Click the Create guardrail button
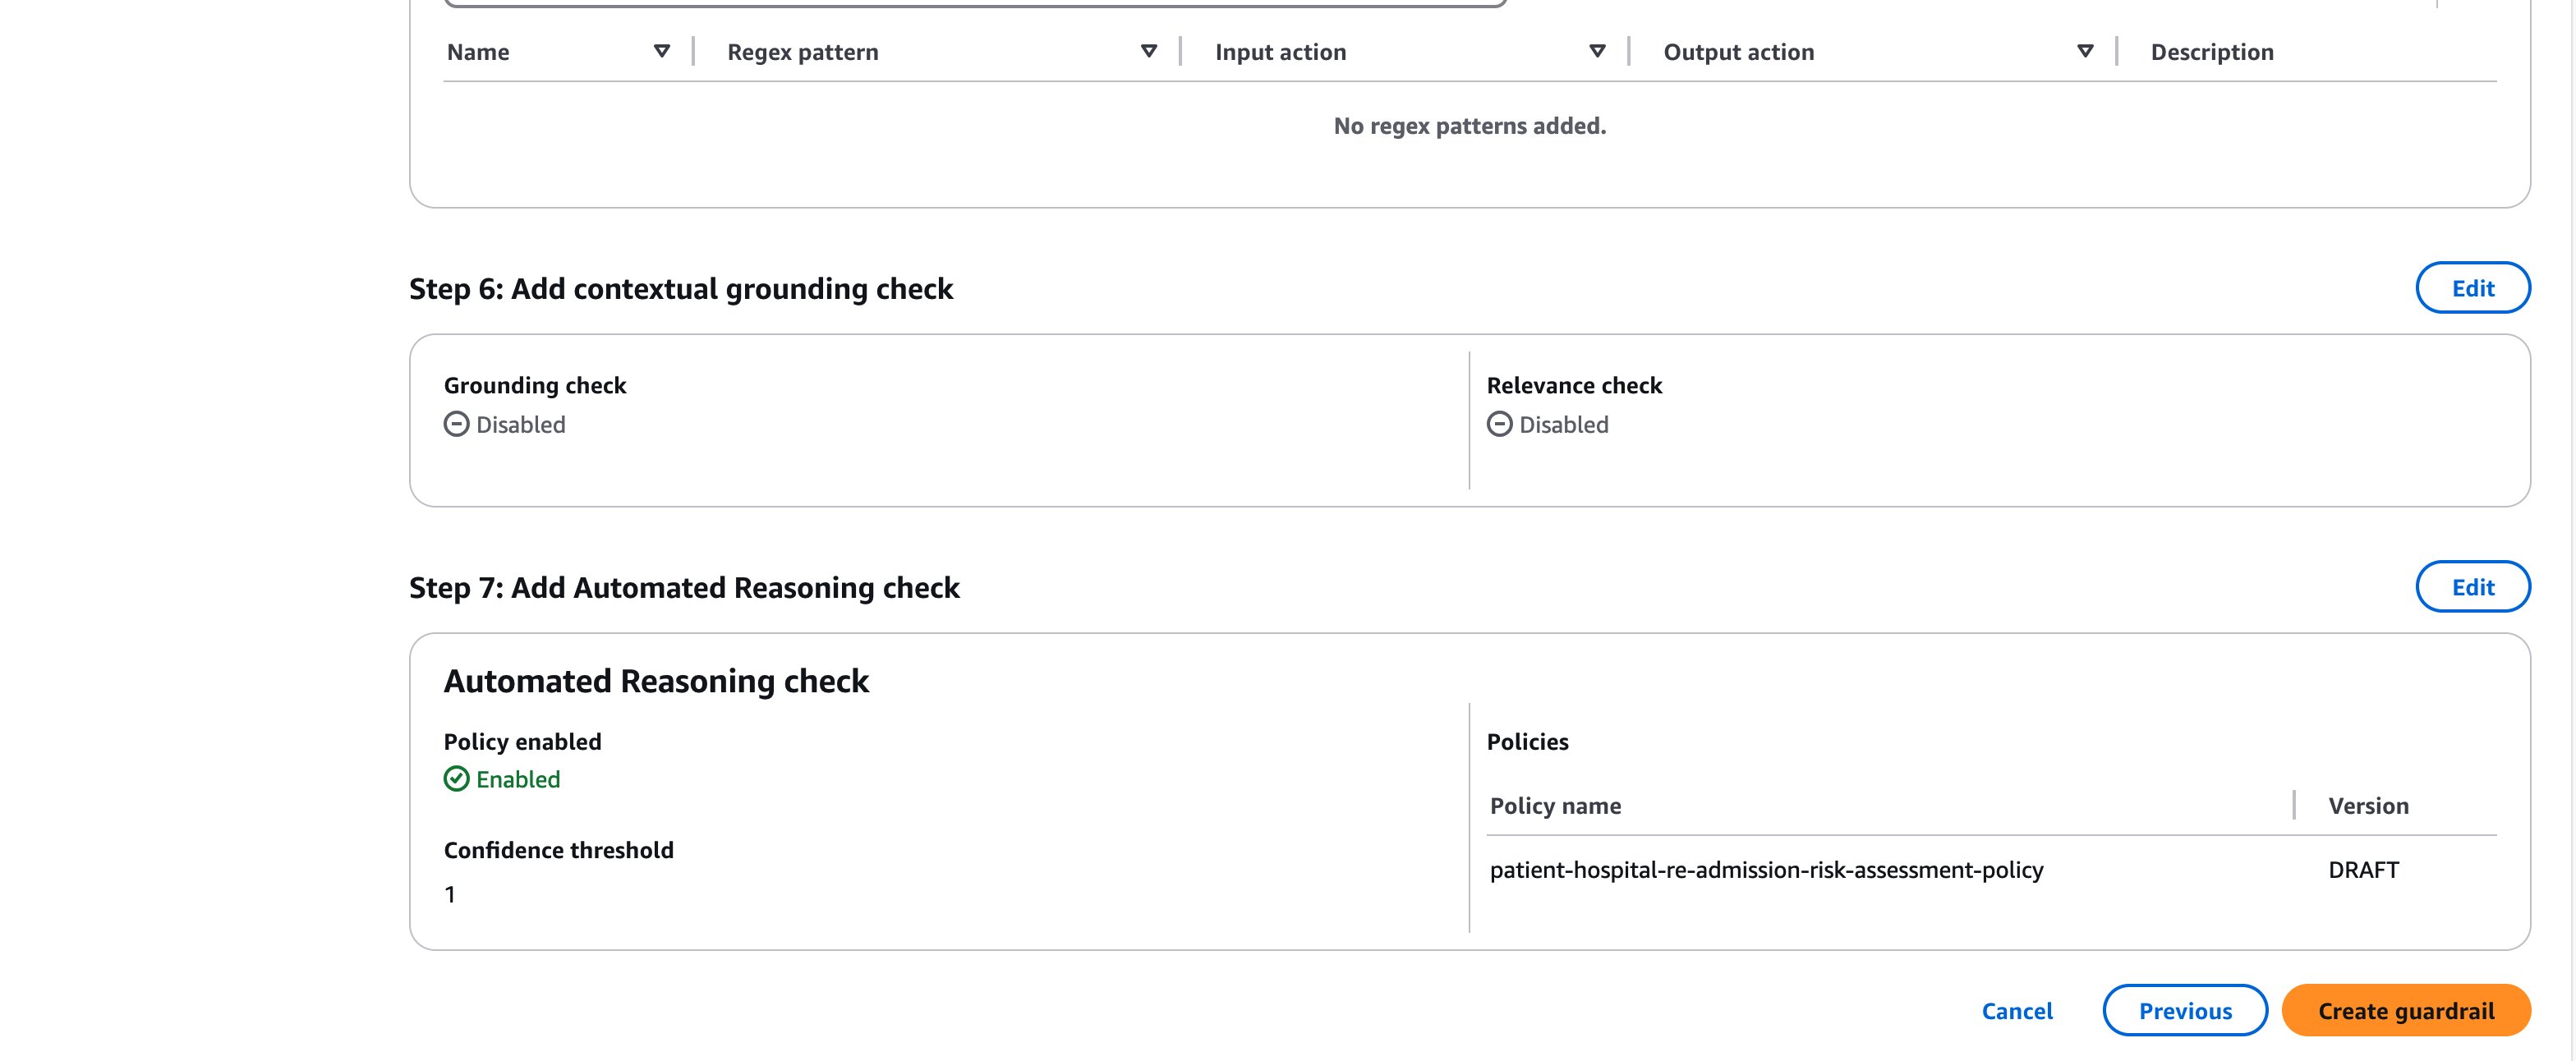The height and width of the screenshot is (1061, 2576). [x=2405, y=1011]
